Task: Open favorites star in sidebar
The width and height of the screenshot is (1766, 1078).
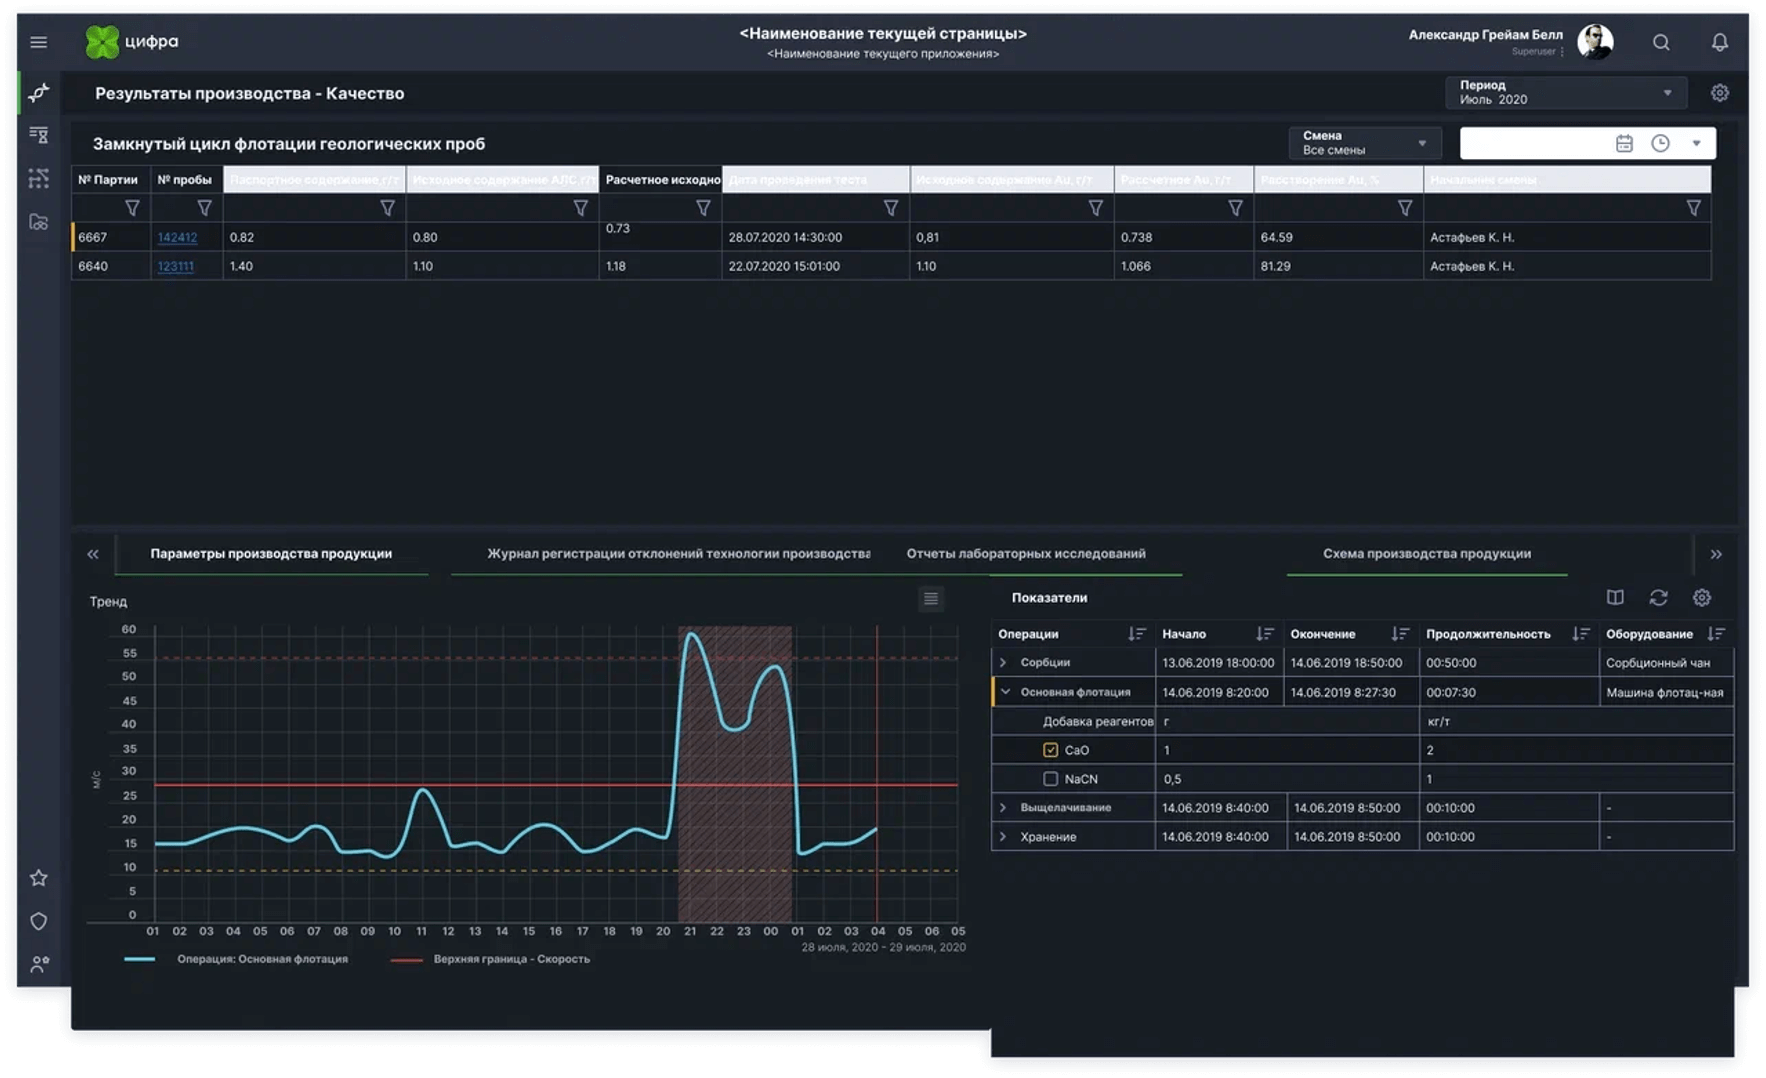Action: (39, 878)
